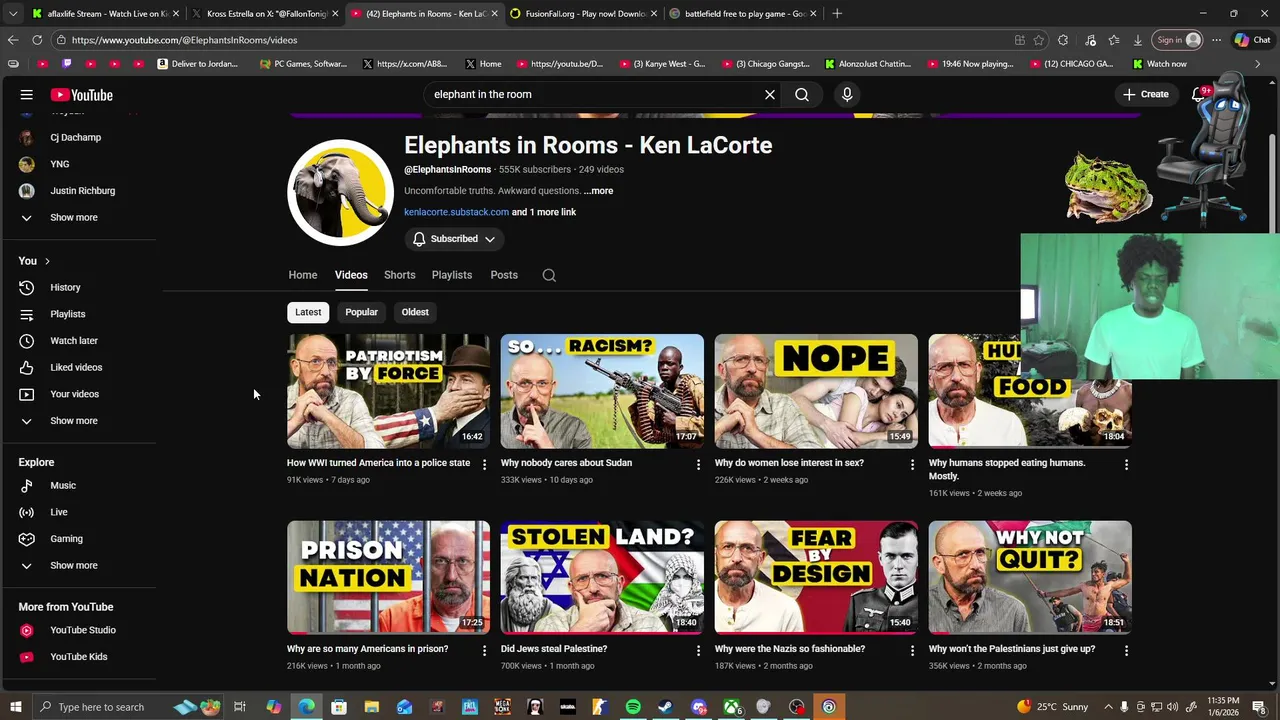The image size is (1280, 720).
Task: Switch to channel Playlists tab
Action: pos(452,275)
